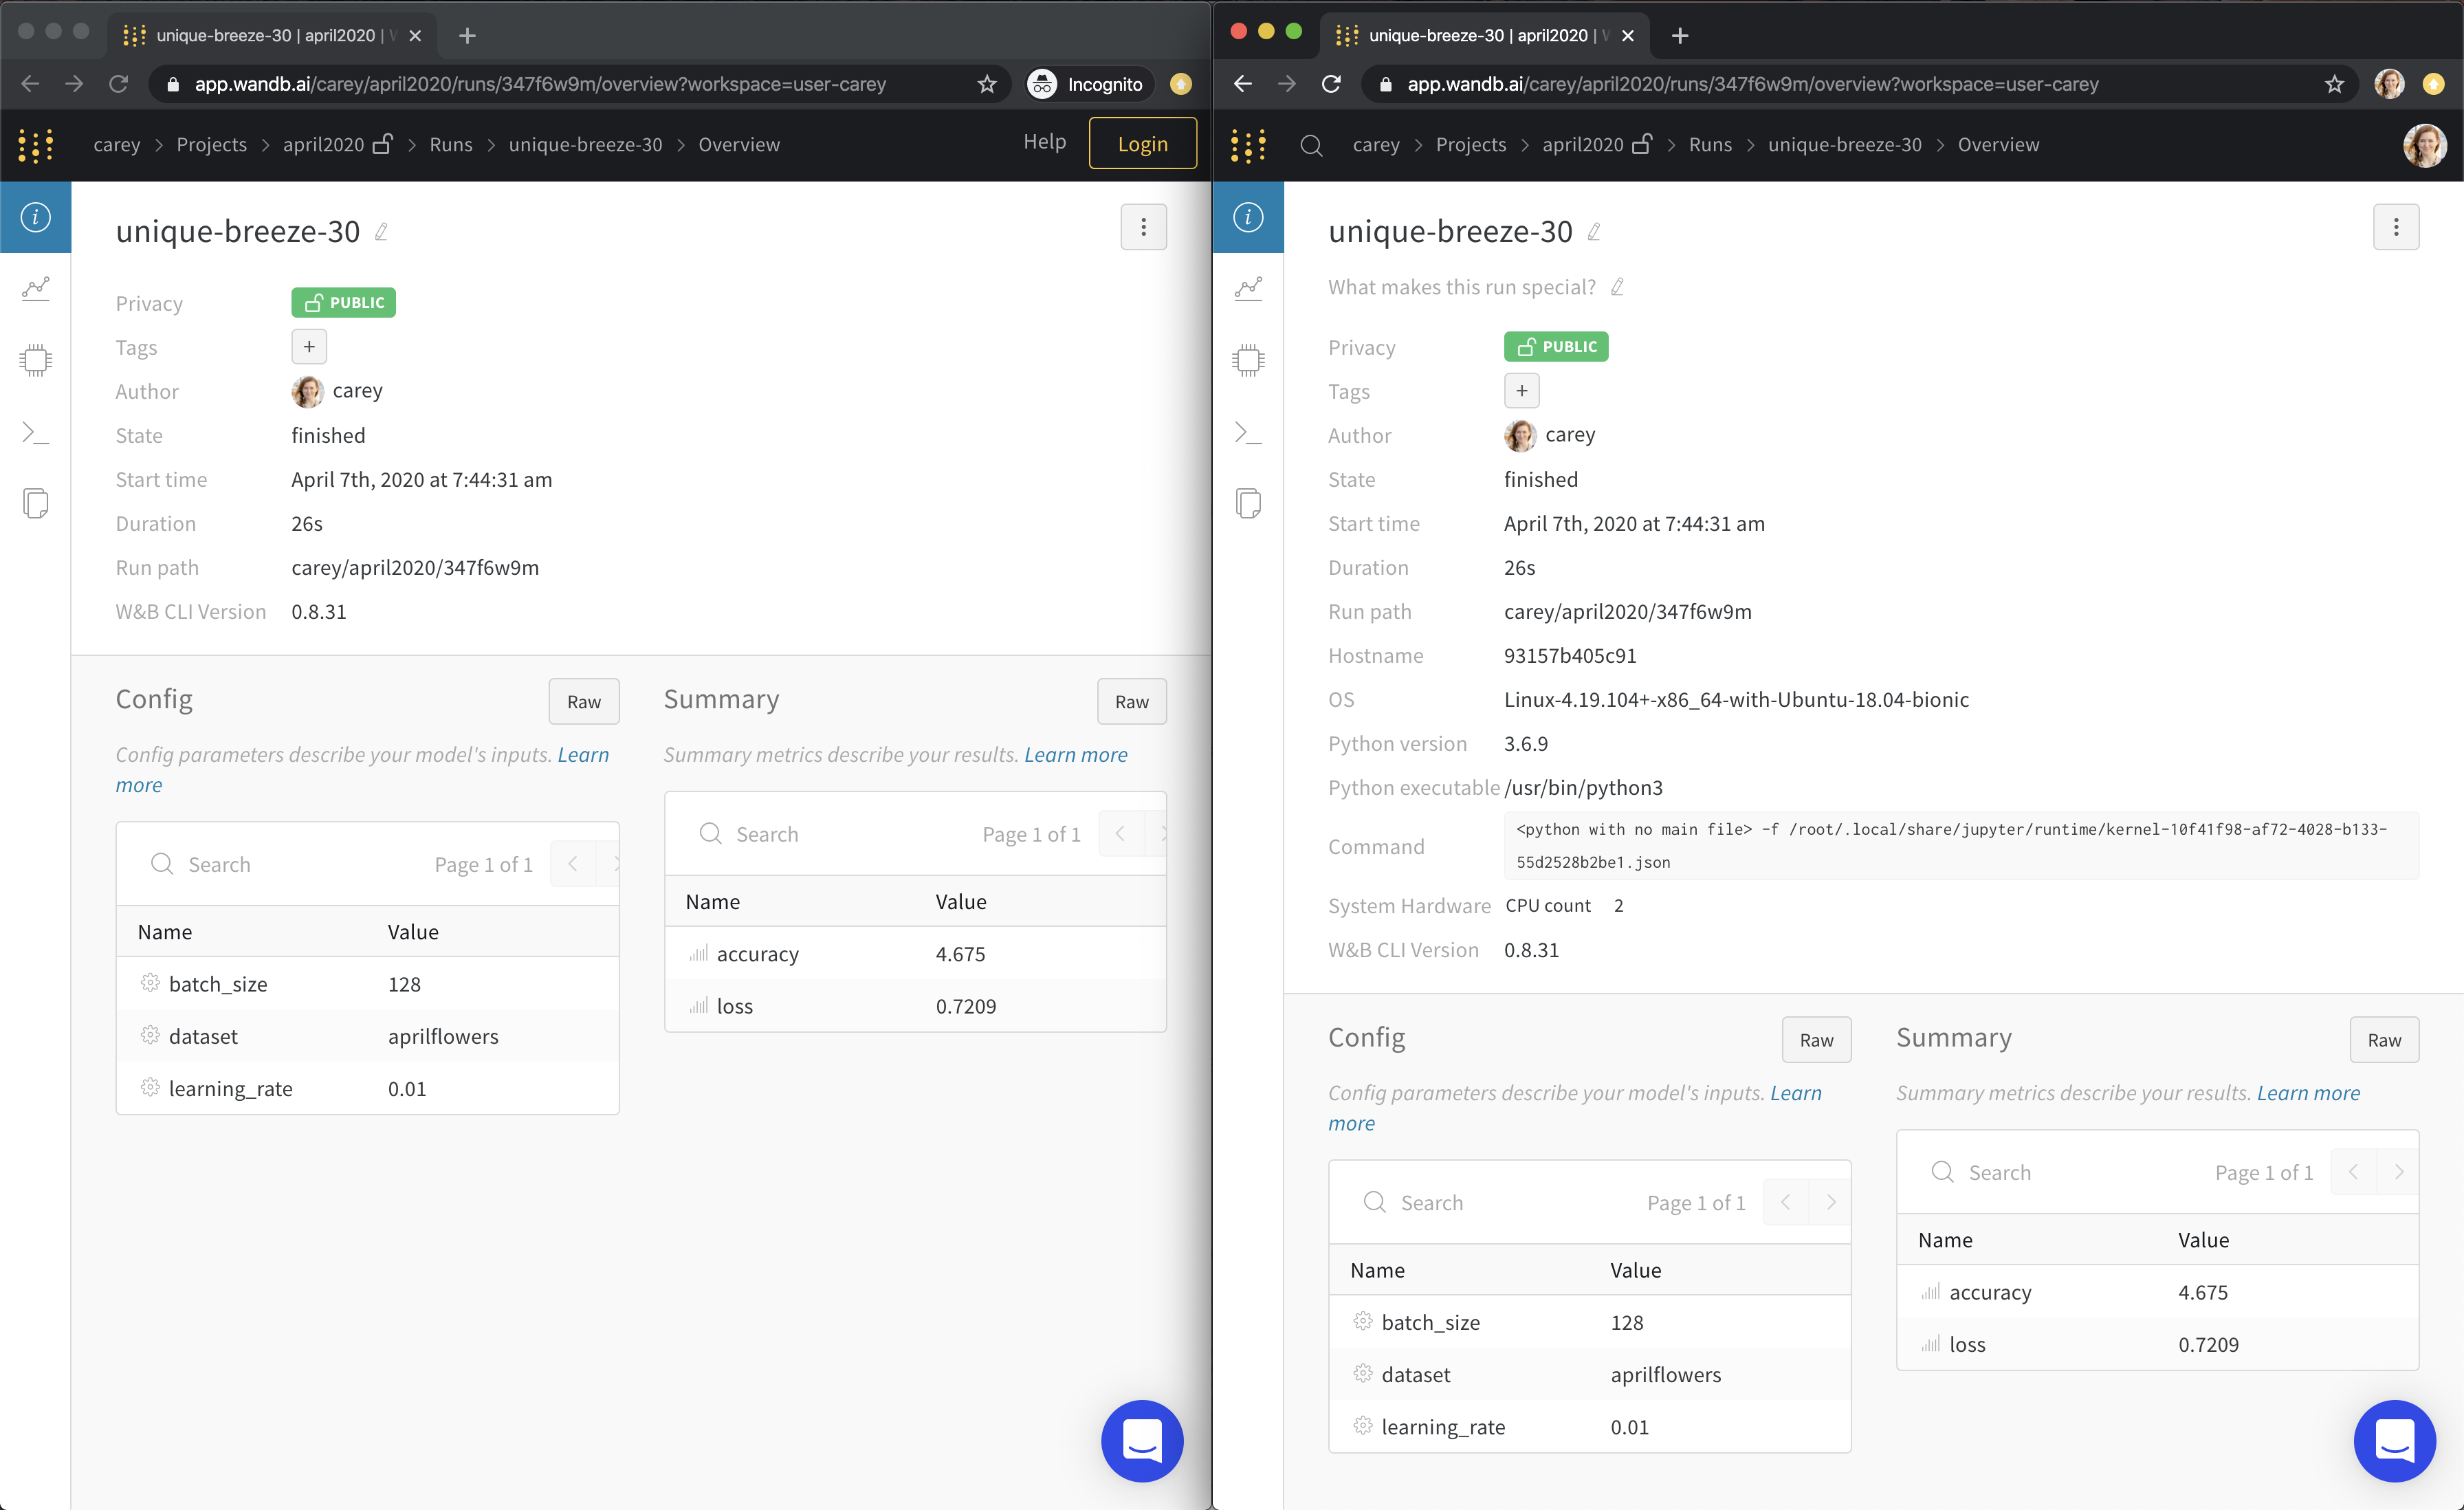Open System chip icon in right window
The image size is (2464, 1510).
1248,360
